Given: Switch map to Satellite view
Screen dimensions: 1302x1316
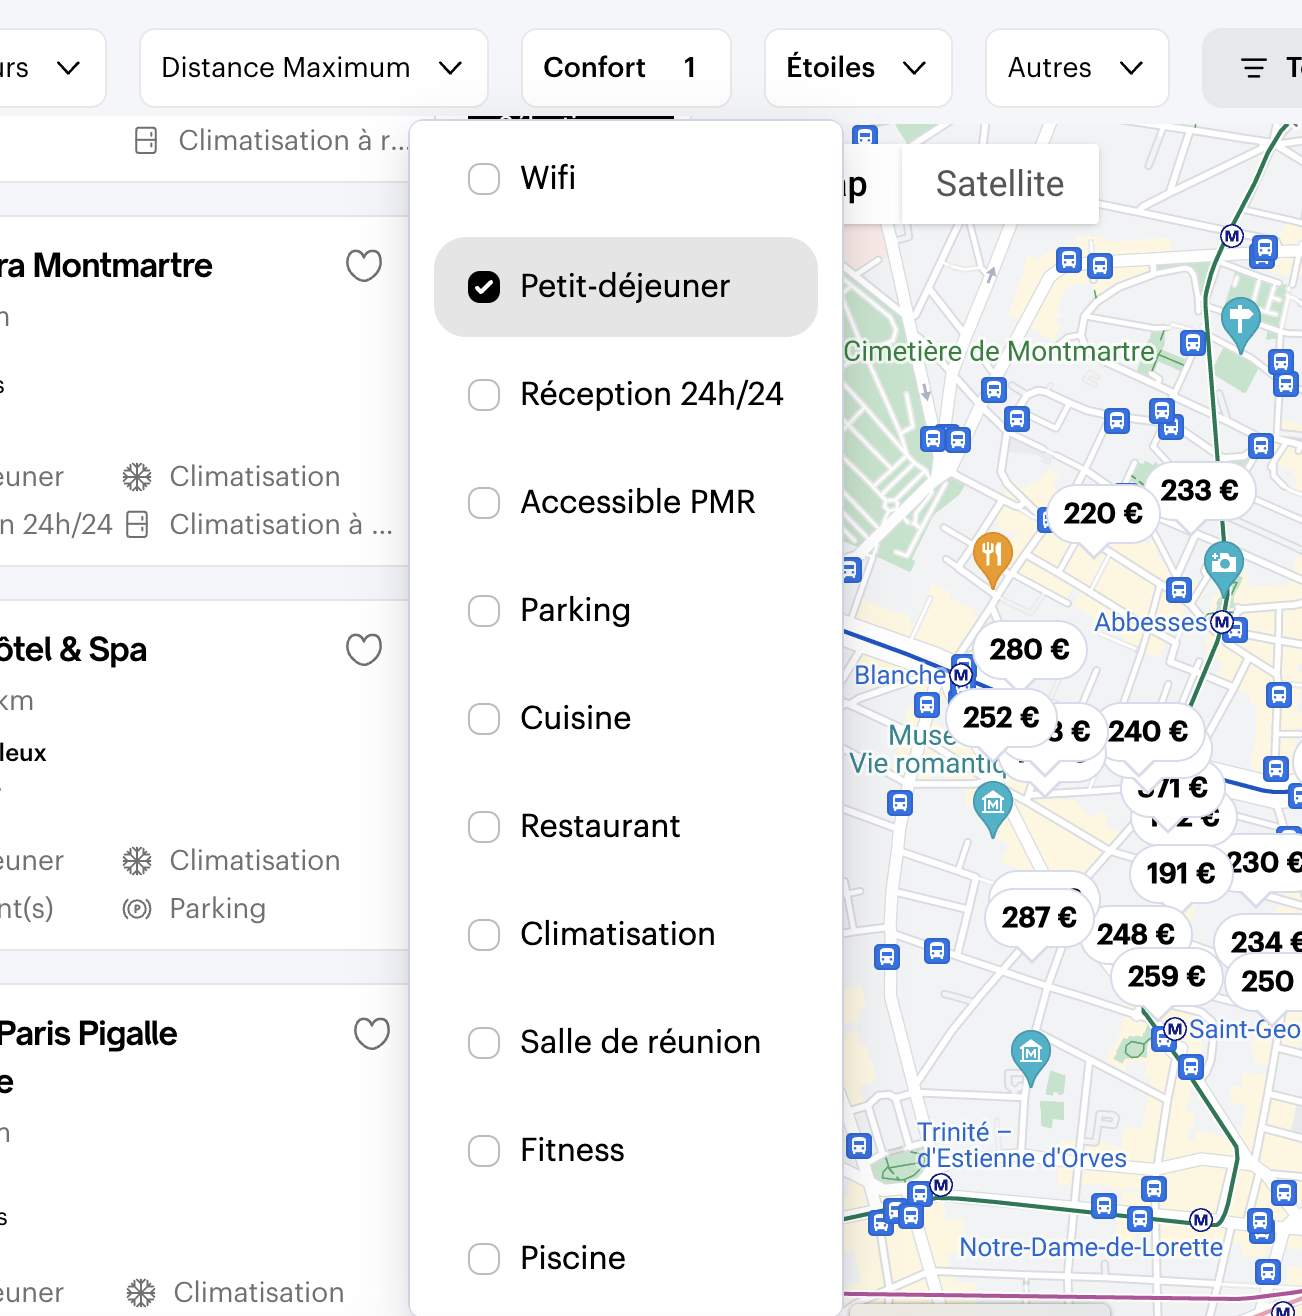Looking at the screenshot, I should pos(999,184).
